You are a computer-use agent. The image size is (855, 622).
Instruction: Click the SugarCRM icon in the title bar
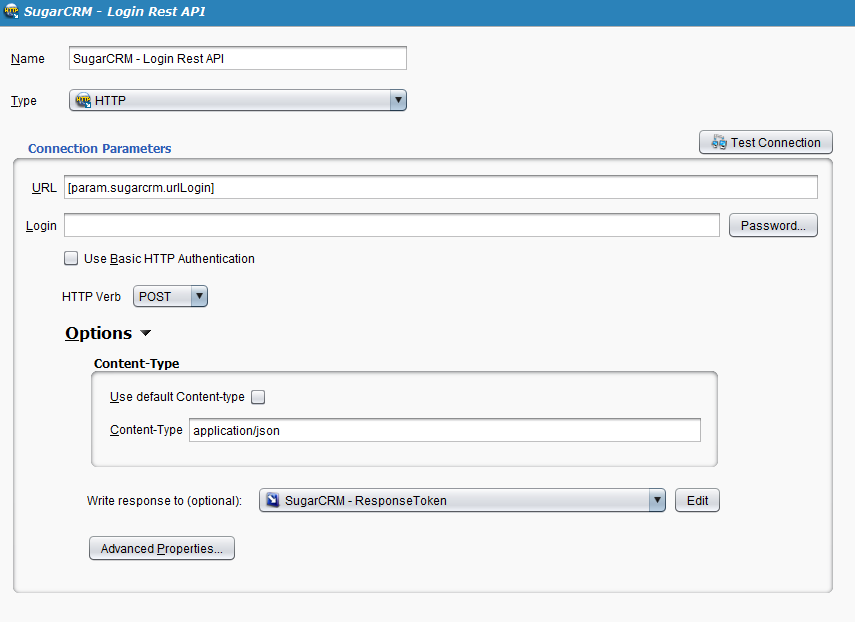point(10,11)
